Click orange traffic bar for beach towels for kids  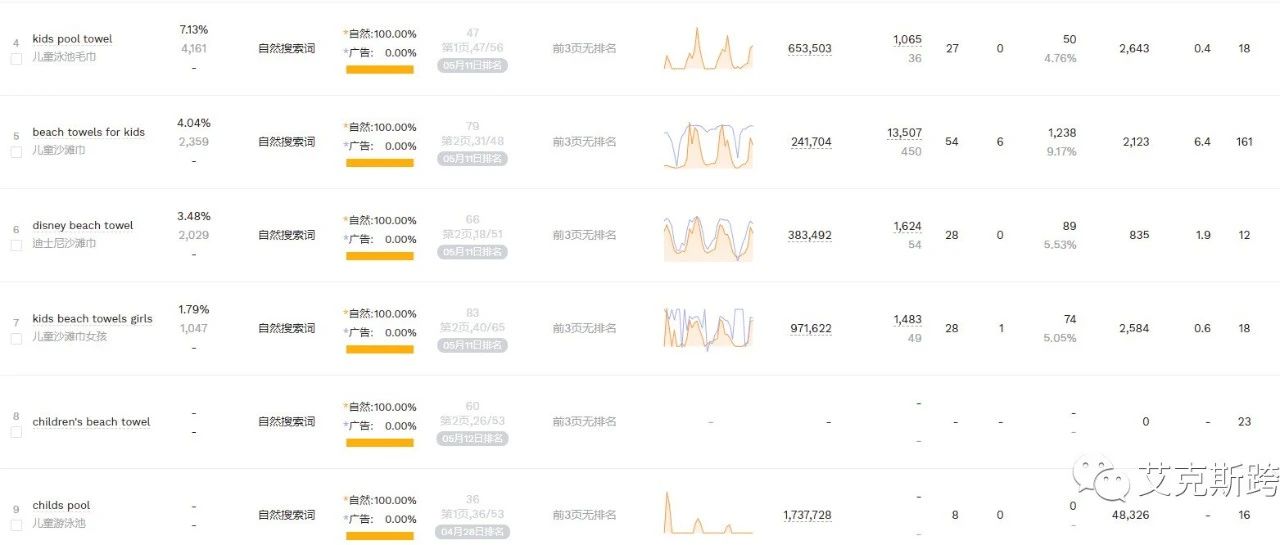pyautogui.click(x=380, y=163)
